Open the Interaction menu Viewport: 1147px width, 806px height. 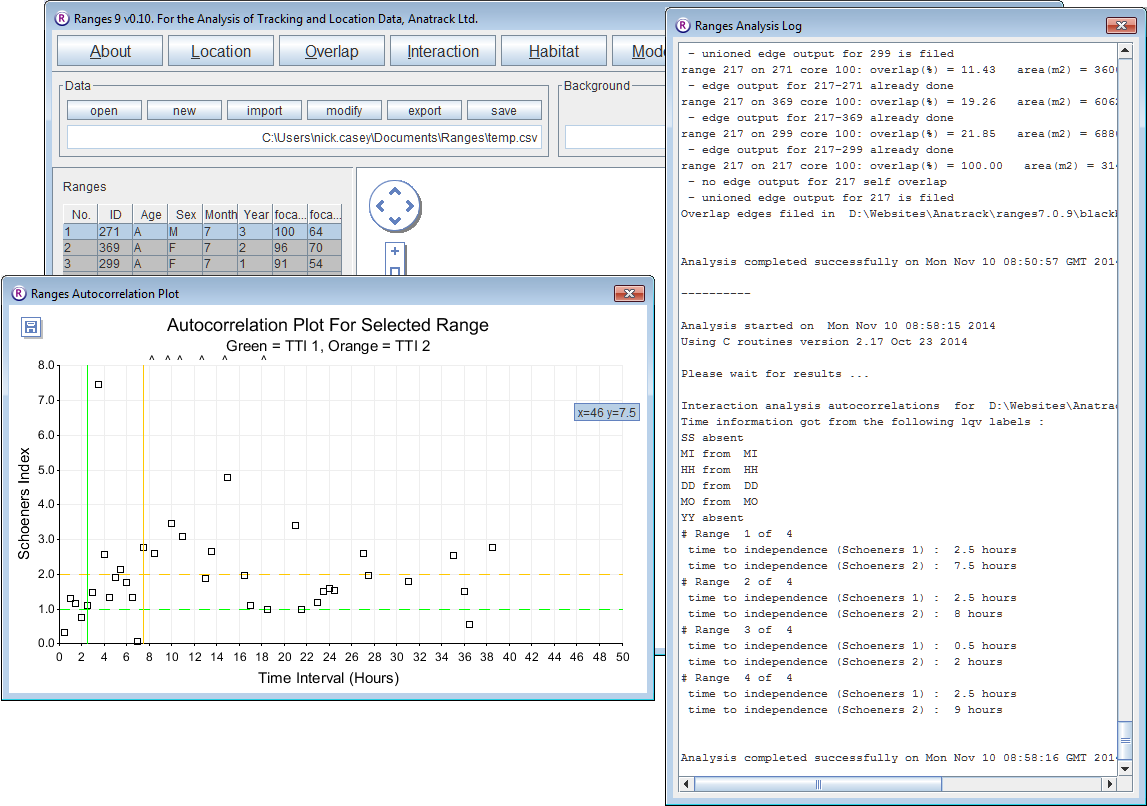(443, 52)
